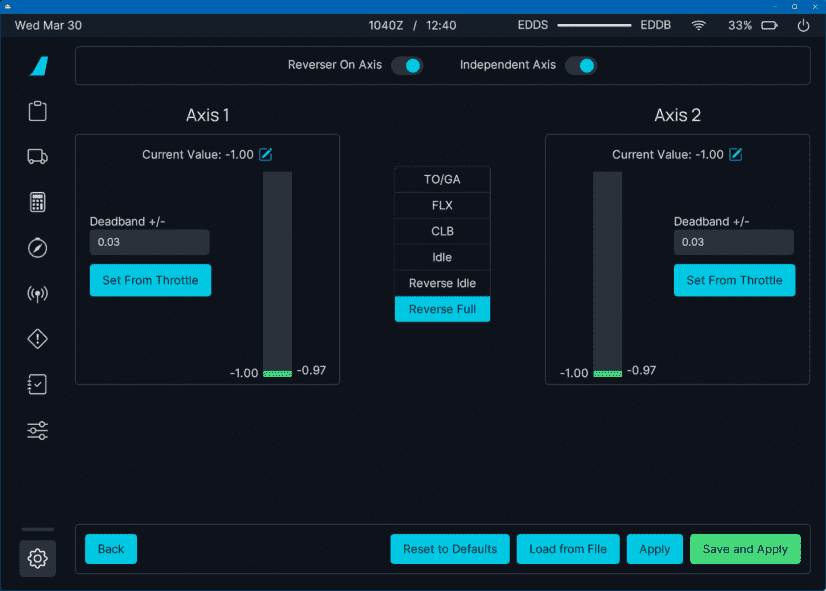The height and width of the screenshot is (591, 826).
Task: Open the Presets sliders page
Action: [38, 431]
